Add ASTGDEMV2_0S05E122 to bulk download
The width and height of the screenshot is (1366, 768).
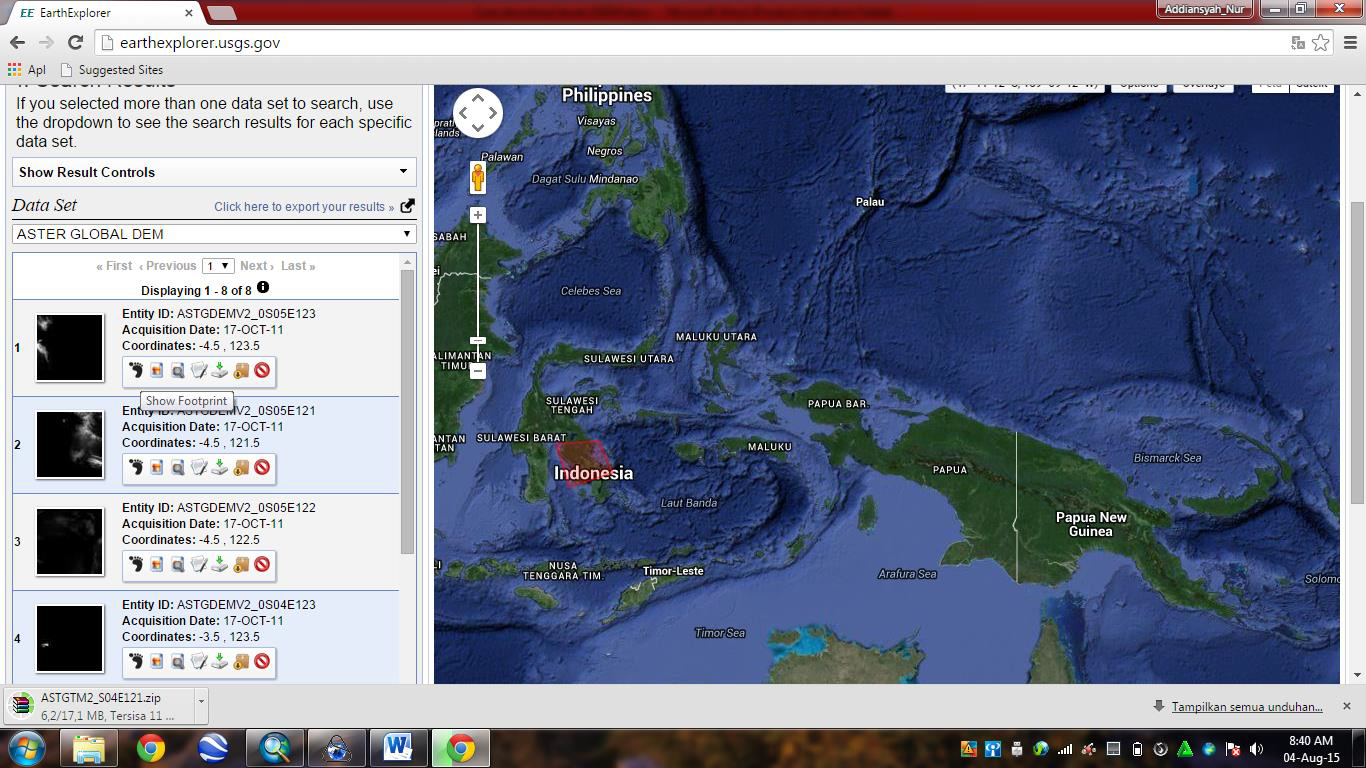[x=241, y=565]
